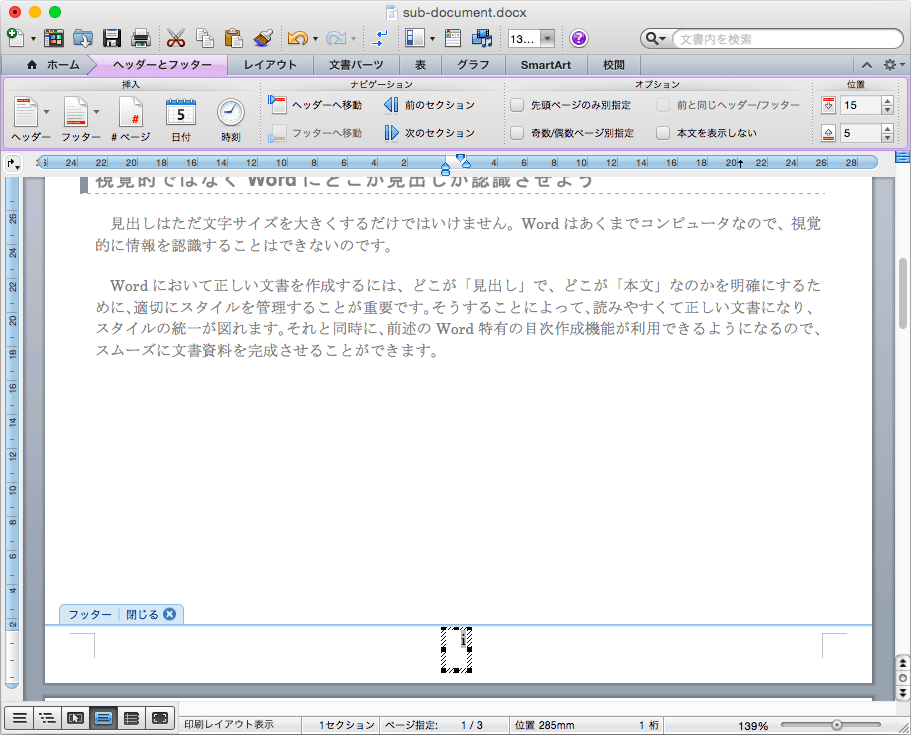Click the first line indent marker
This screenshot has width=911, height=735.
[x=460, y=157]
